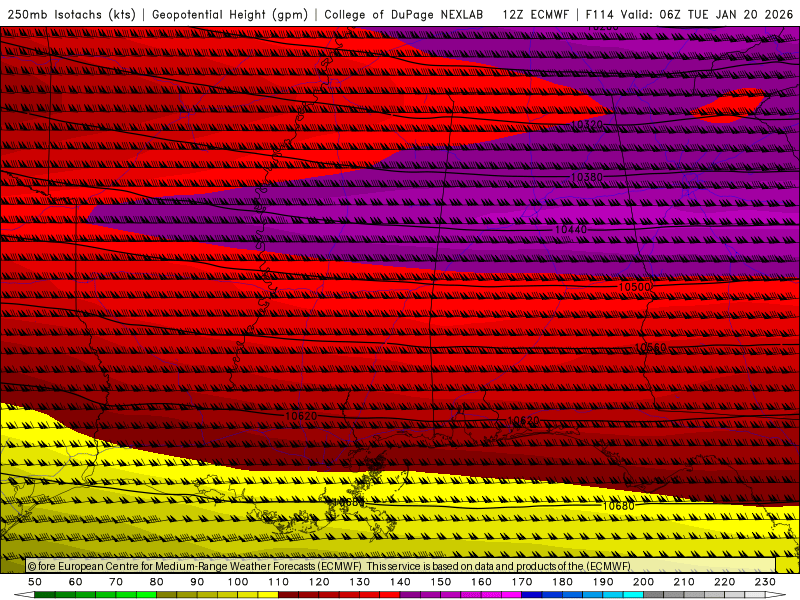
Task: Click the 80 value on the color scale
Action: (157, 582)
